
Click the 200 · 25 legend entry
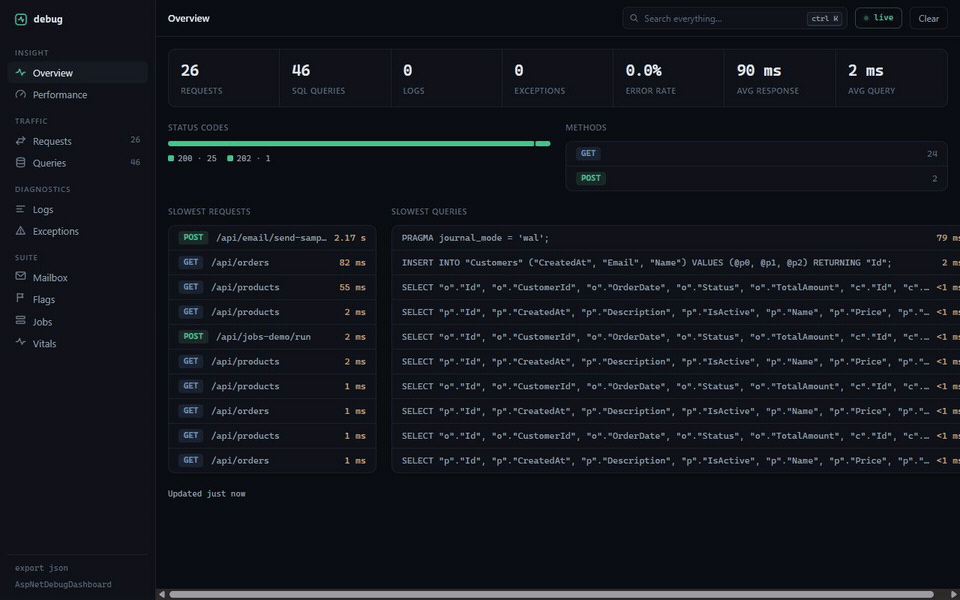[x=192, y=158]
